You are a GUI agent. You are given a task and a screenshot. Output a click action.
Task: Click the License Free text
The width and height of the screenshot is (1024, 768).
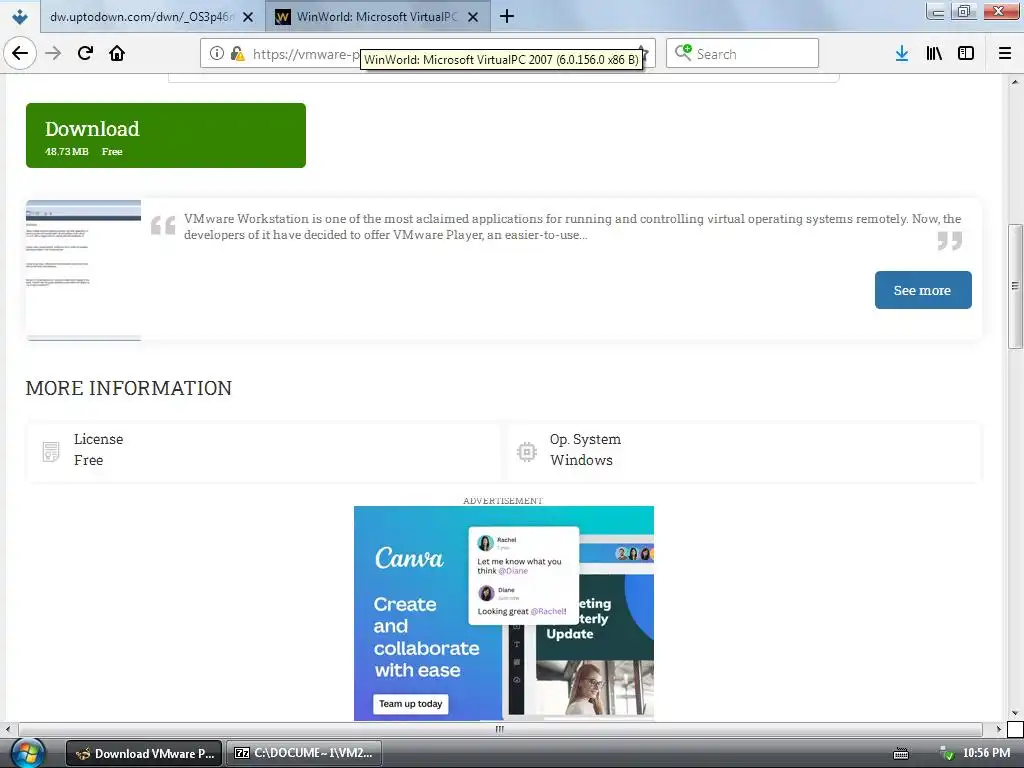[98, 449]
